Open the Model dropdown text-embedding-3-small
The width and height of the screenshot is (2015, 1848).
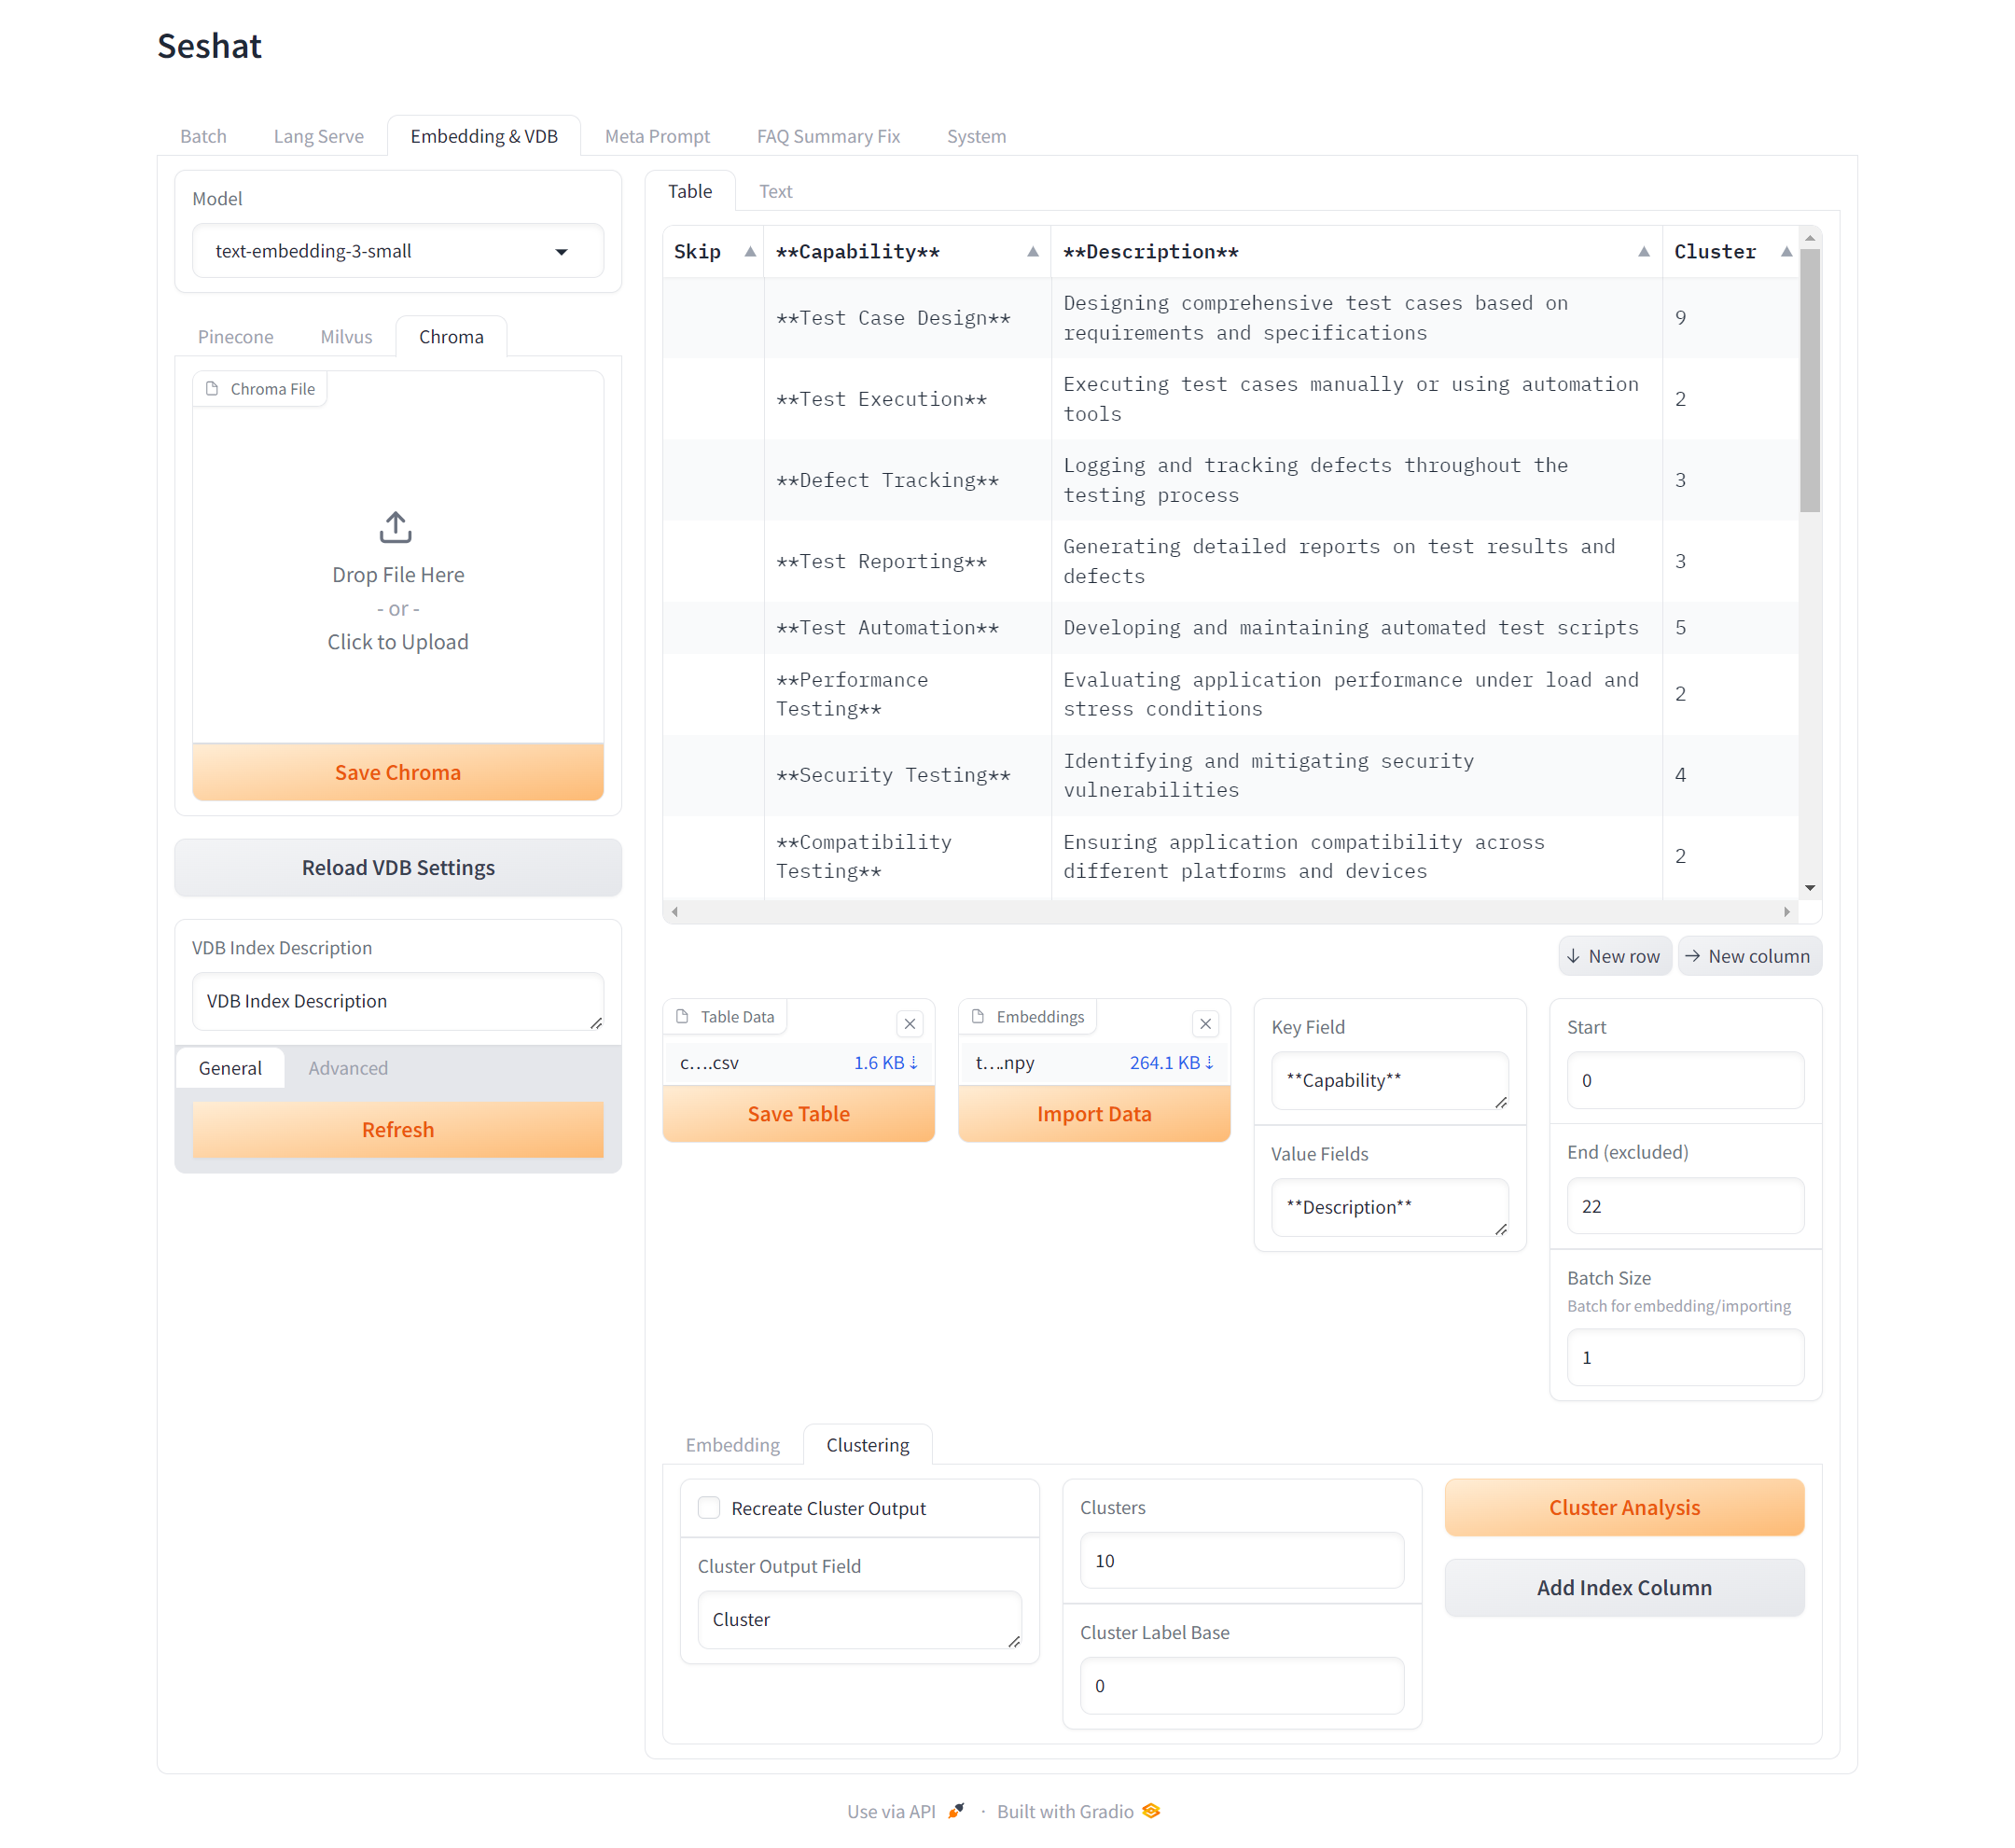(397, 252)
